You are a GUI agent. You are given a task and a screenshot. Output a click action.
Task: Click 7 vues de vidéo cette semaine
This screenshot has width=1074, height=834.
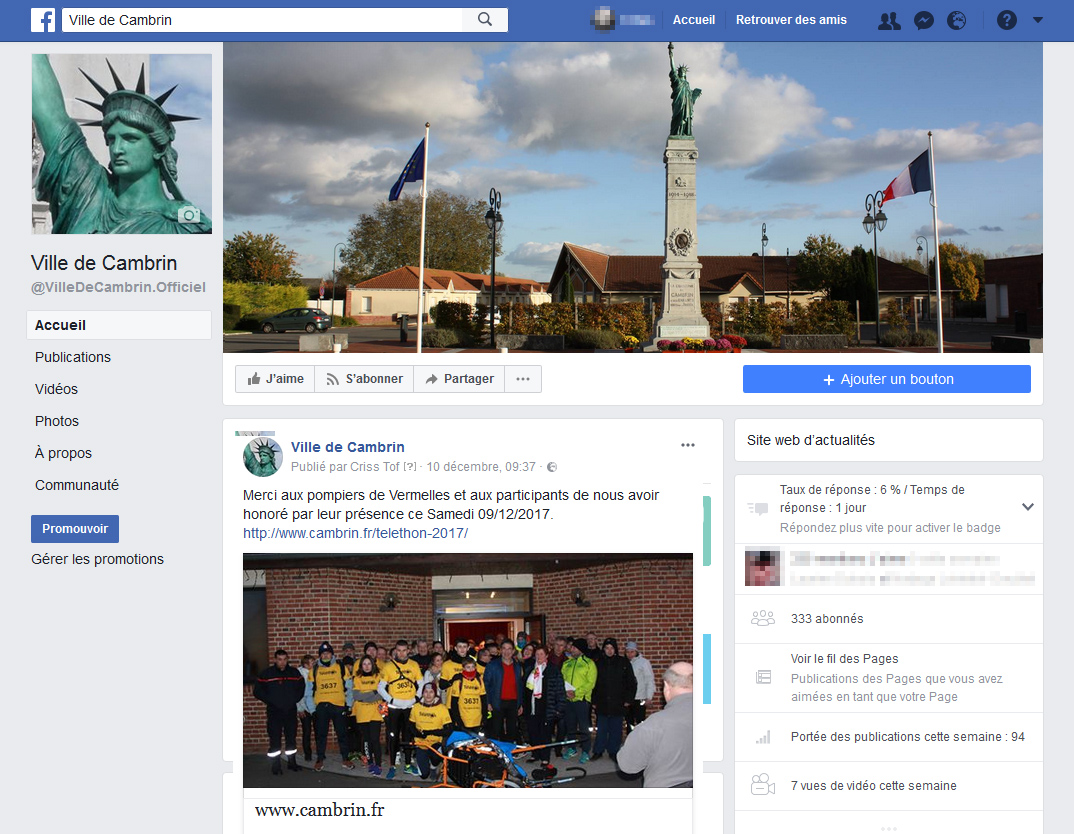point(873,786)
